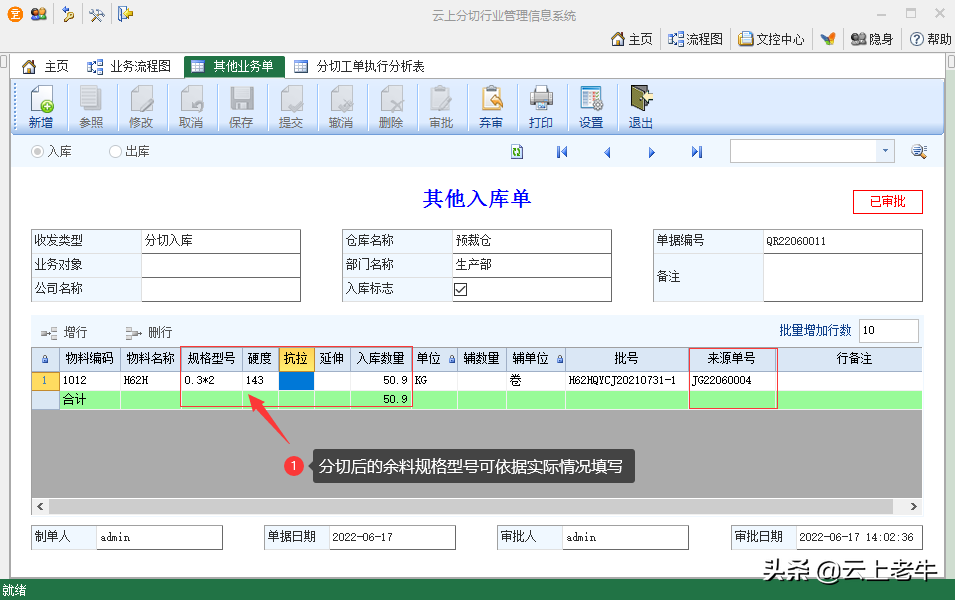Click the 删行 delete row button

149,332
